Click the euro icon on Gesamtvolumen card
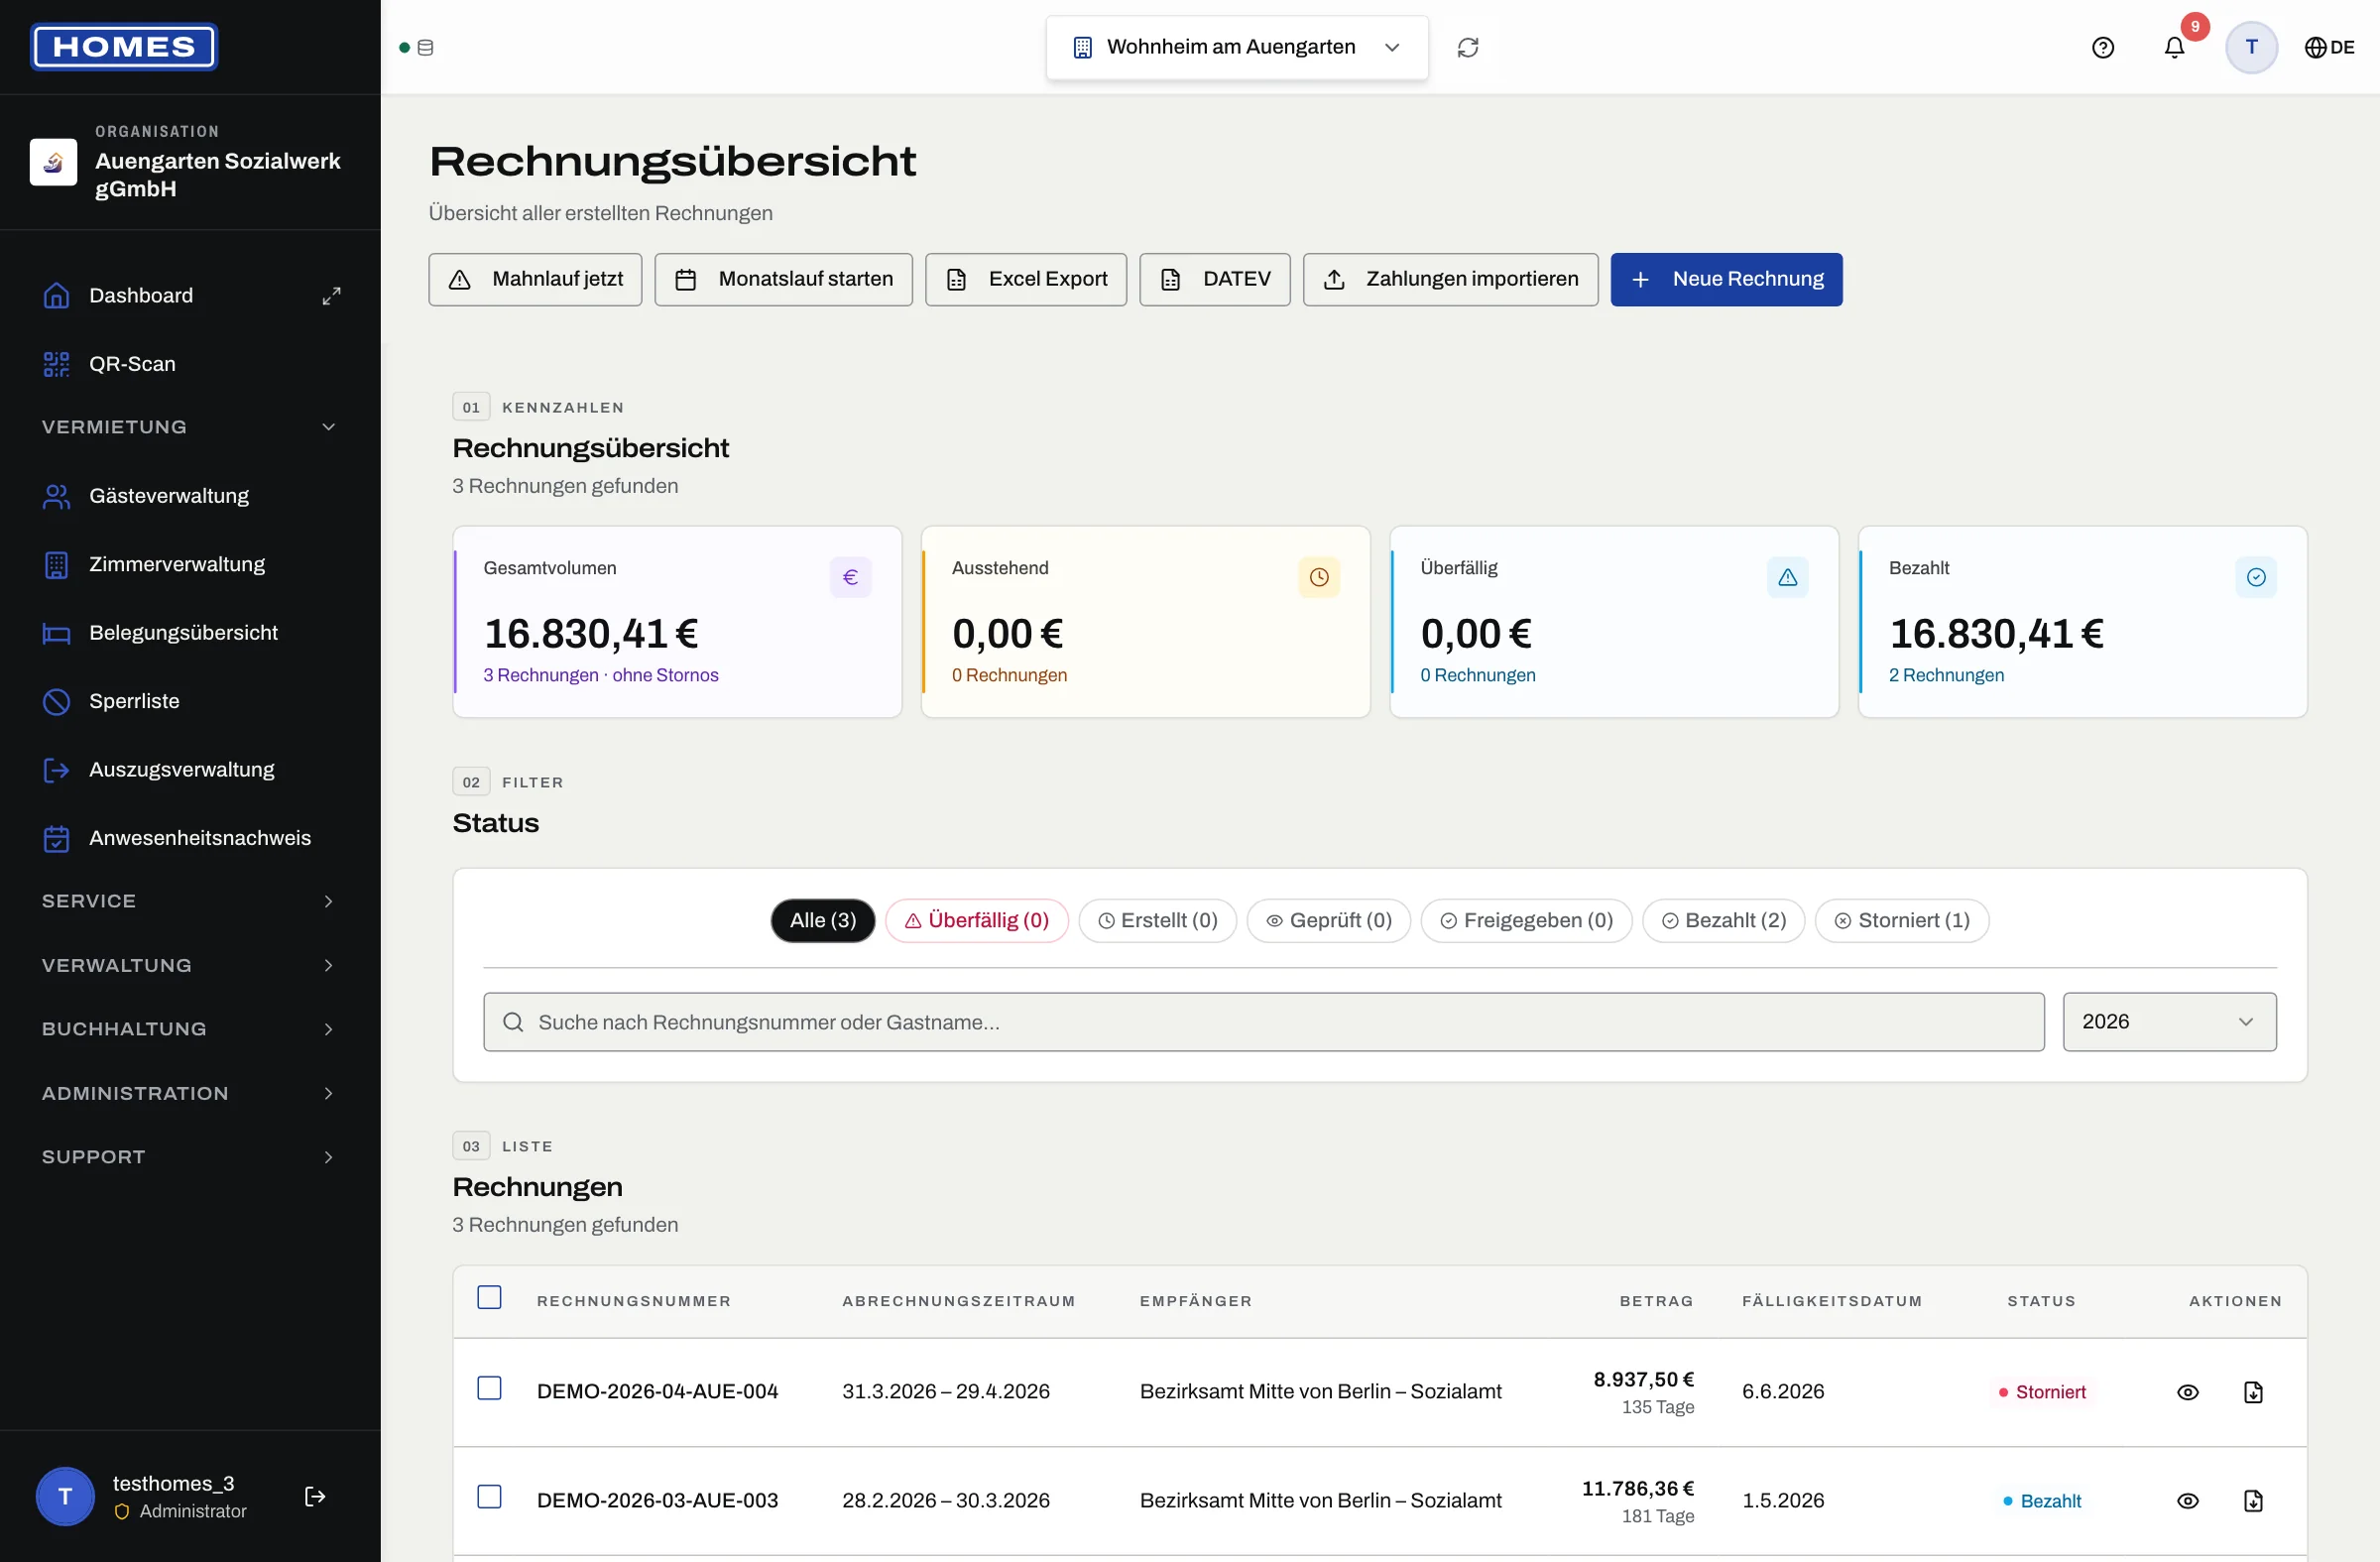Viewport: 2380px width, 1562px height. click(x=850, y=577)
